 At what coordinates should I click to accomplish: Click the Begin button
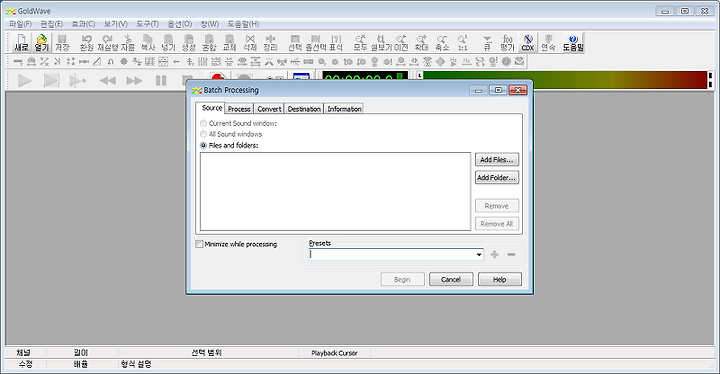(403, 279)
